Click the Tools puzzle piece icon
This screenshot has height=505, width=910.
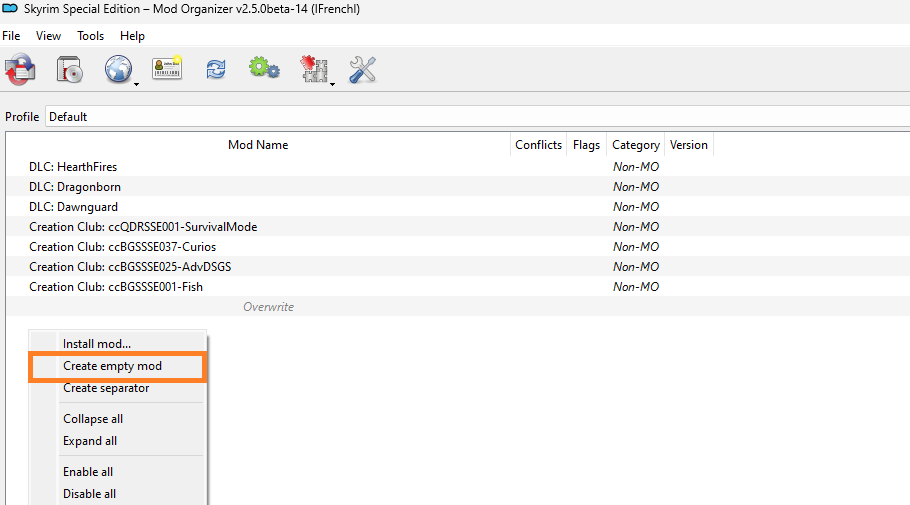(313, 69)
